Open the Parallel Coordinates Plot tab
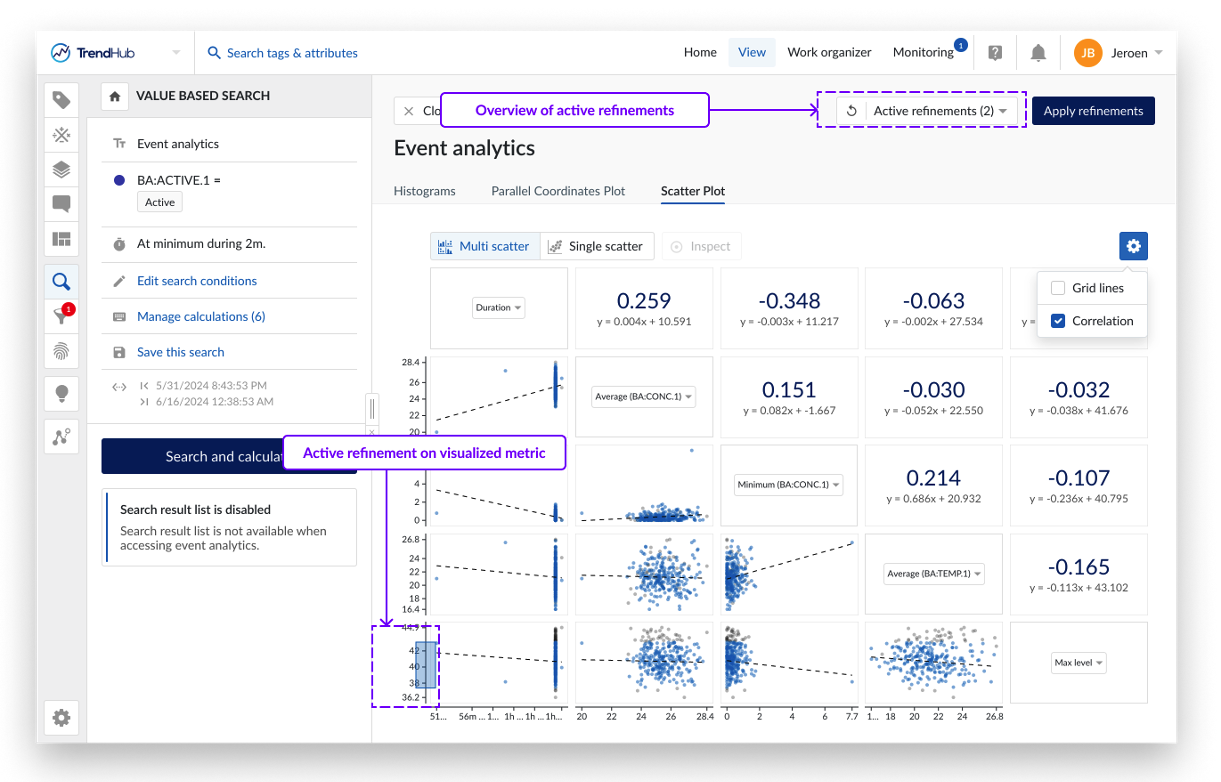The image size is (1221, 782). (557, 191)
